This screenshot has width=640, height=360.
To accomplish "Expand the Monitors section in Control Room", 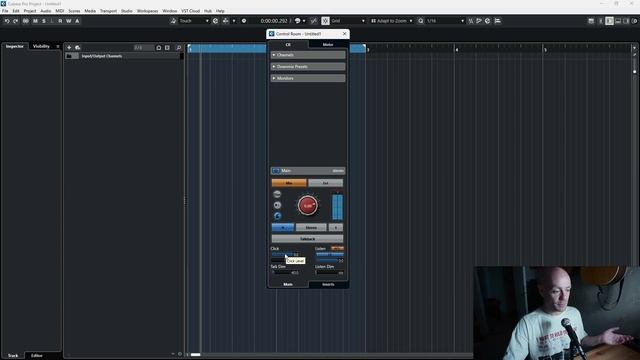I will (308, 78).
